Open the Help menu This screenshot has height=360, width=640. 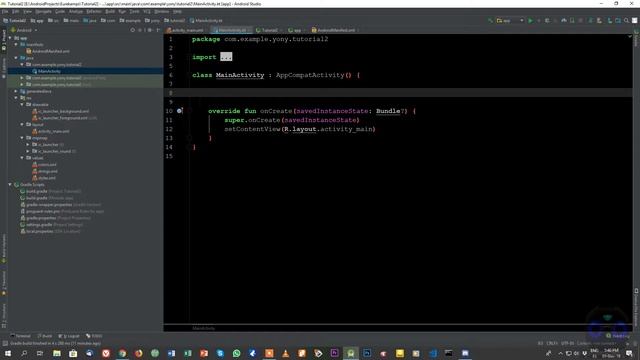[178, 11]
